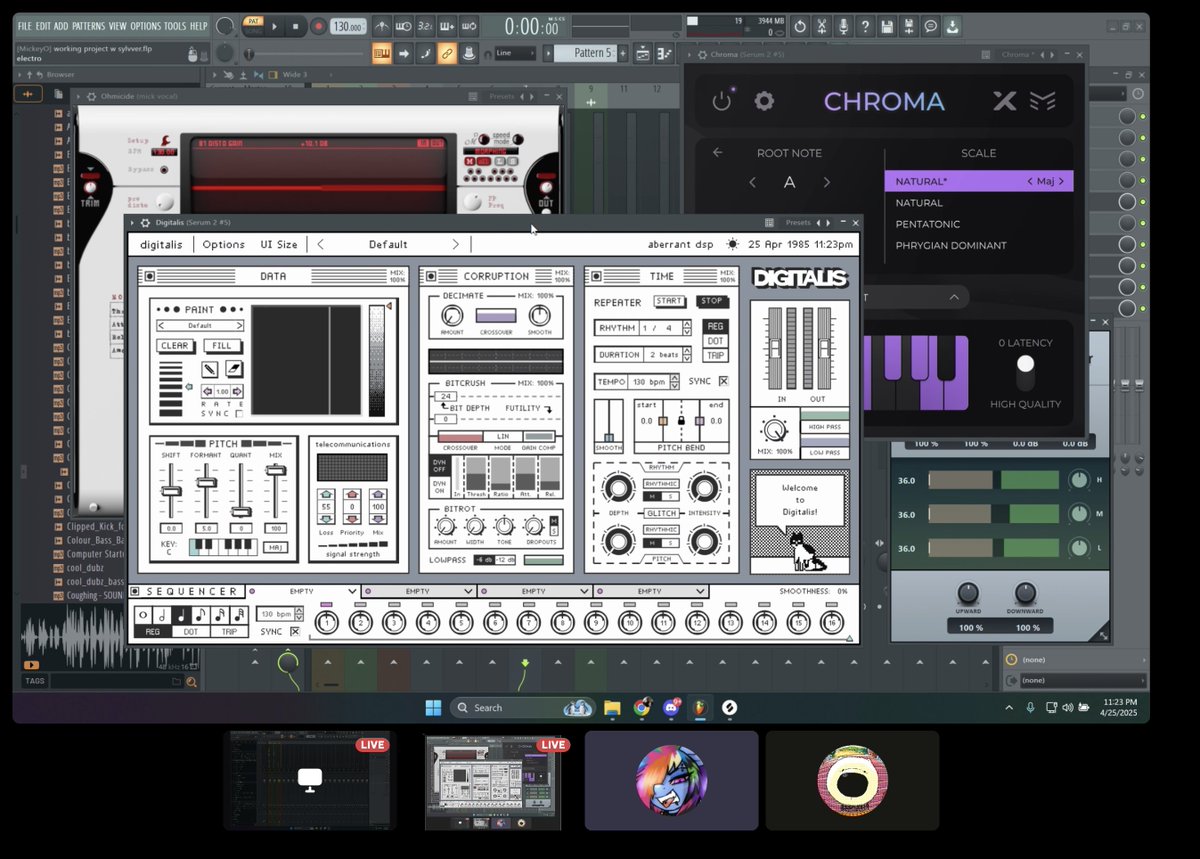Select the pencil tool in Paint

tap(210, 369)
